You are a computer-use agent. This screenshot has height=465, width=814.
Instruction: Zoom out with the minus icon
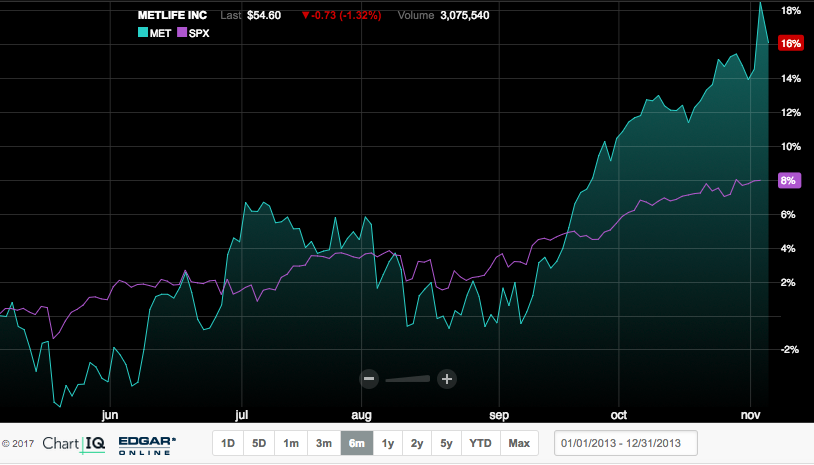pyautogui.click(x=369, y=379)
